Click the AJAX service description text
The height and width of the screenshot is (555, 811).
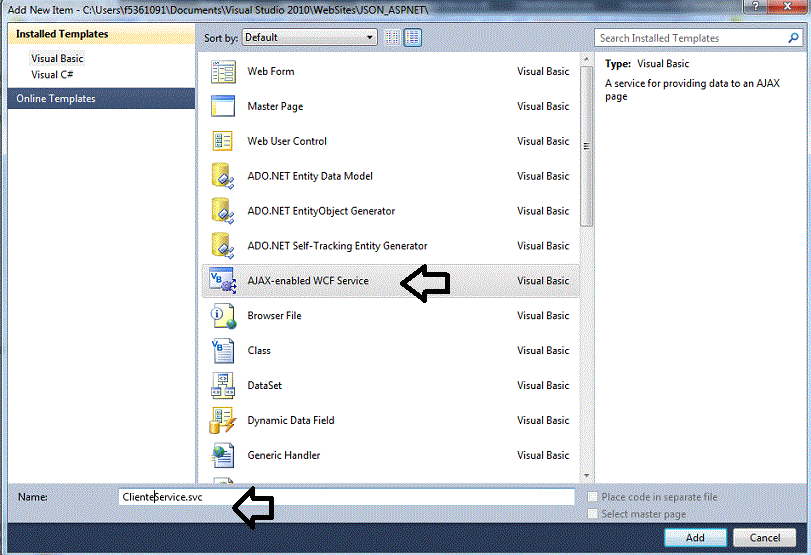tap(692, 89)
